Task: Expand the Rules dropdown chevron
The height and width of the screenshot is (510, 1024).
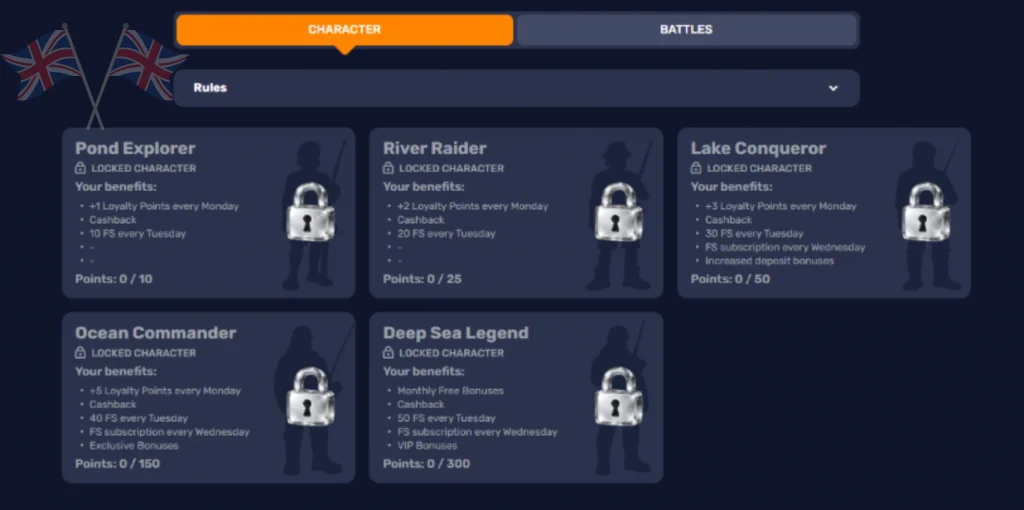Action: coord(833,88)
